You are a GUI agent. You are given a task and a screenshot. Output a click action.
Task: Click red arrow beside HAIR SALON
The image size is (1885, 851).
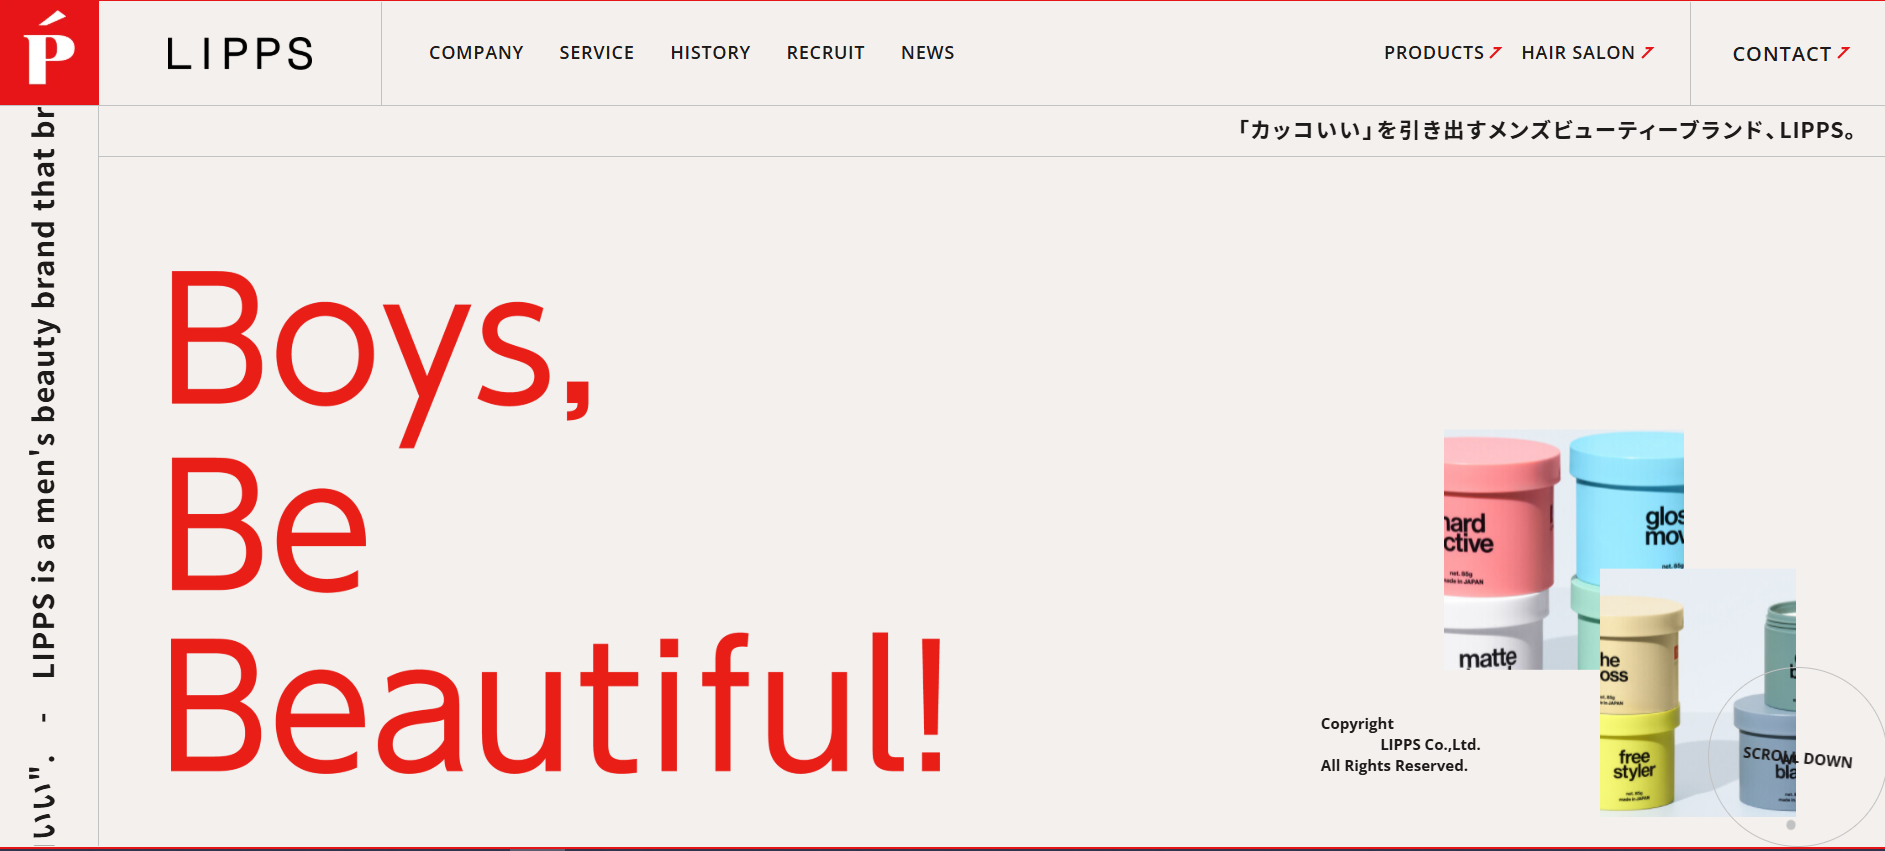point(1648,52)
